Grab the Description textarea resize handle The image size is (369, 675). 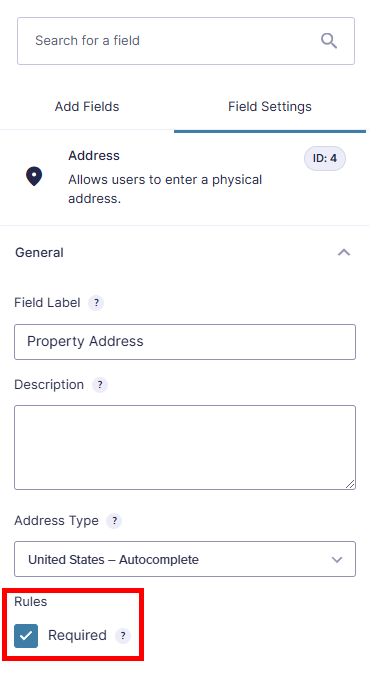[350, 484]
